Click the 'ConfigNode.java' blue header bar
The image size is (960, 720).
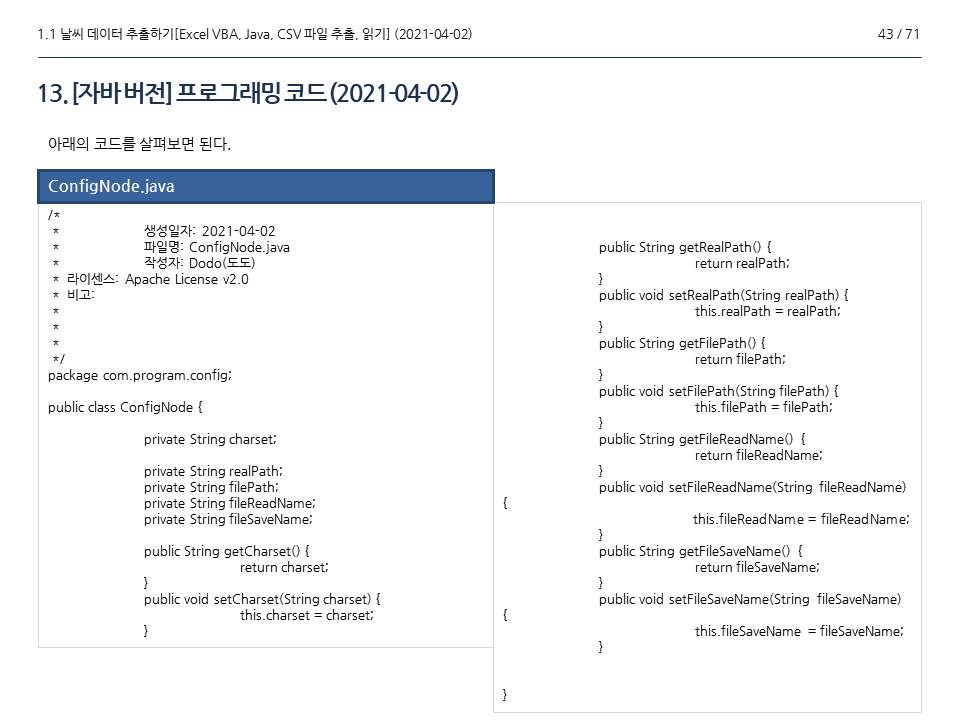click(x=266, y=186)
